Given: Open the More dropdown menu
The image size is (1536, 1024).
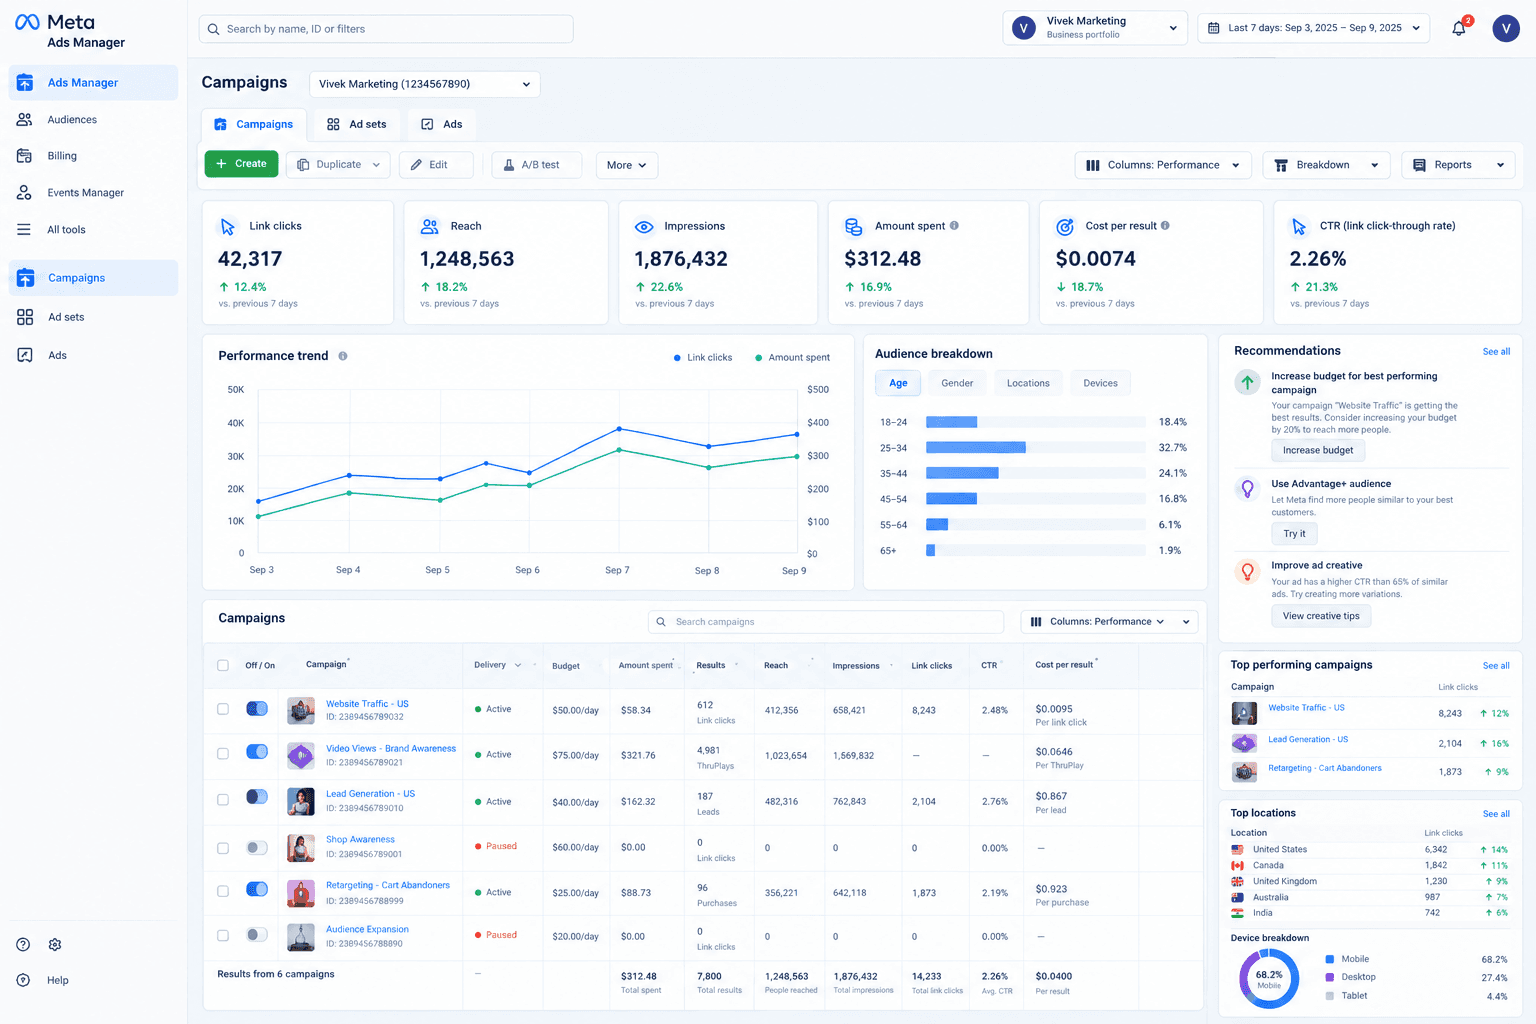Looking at the screenshot, I should pyautogui.click(x=626, y=165).
